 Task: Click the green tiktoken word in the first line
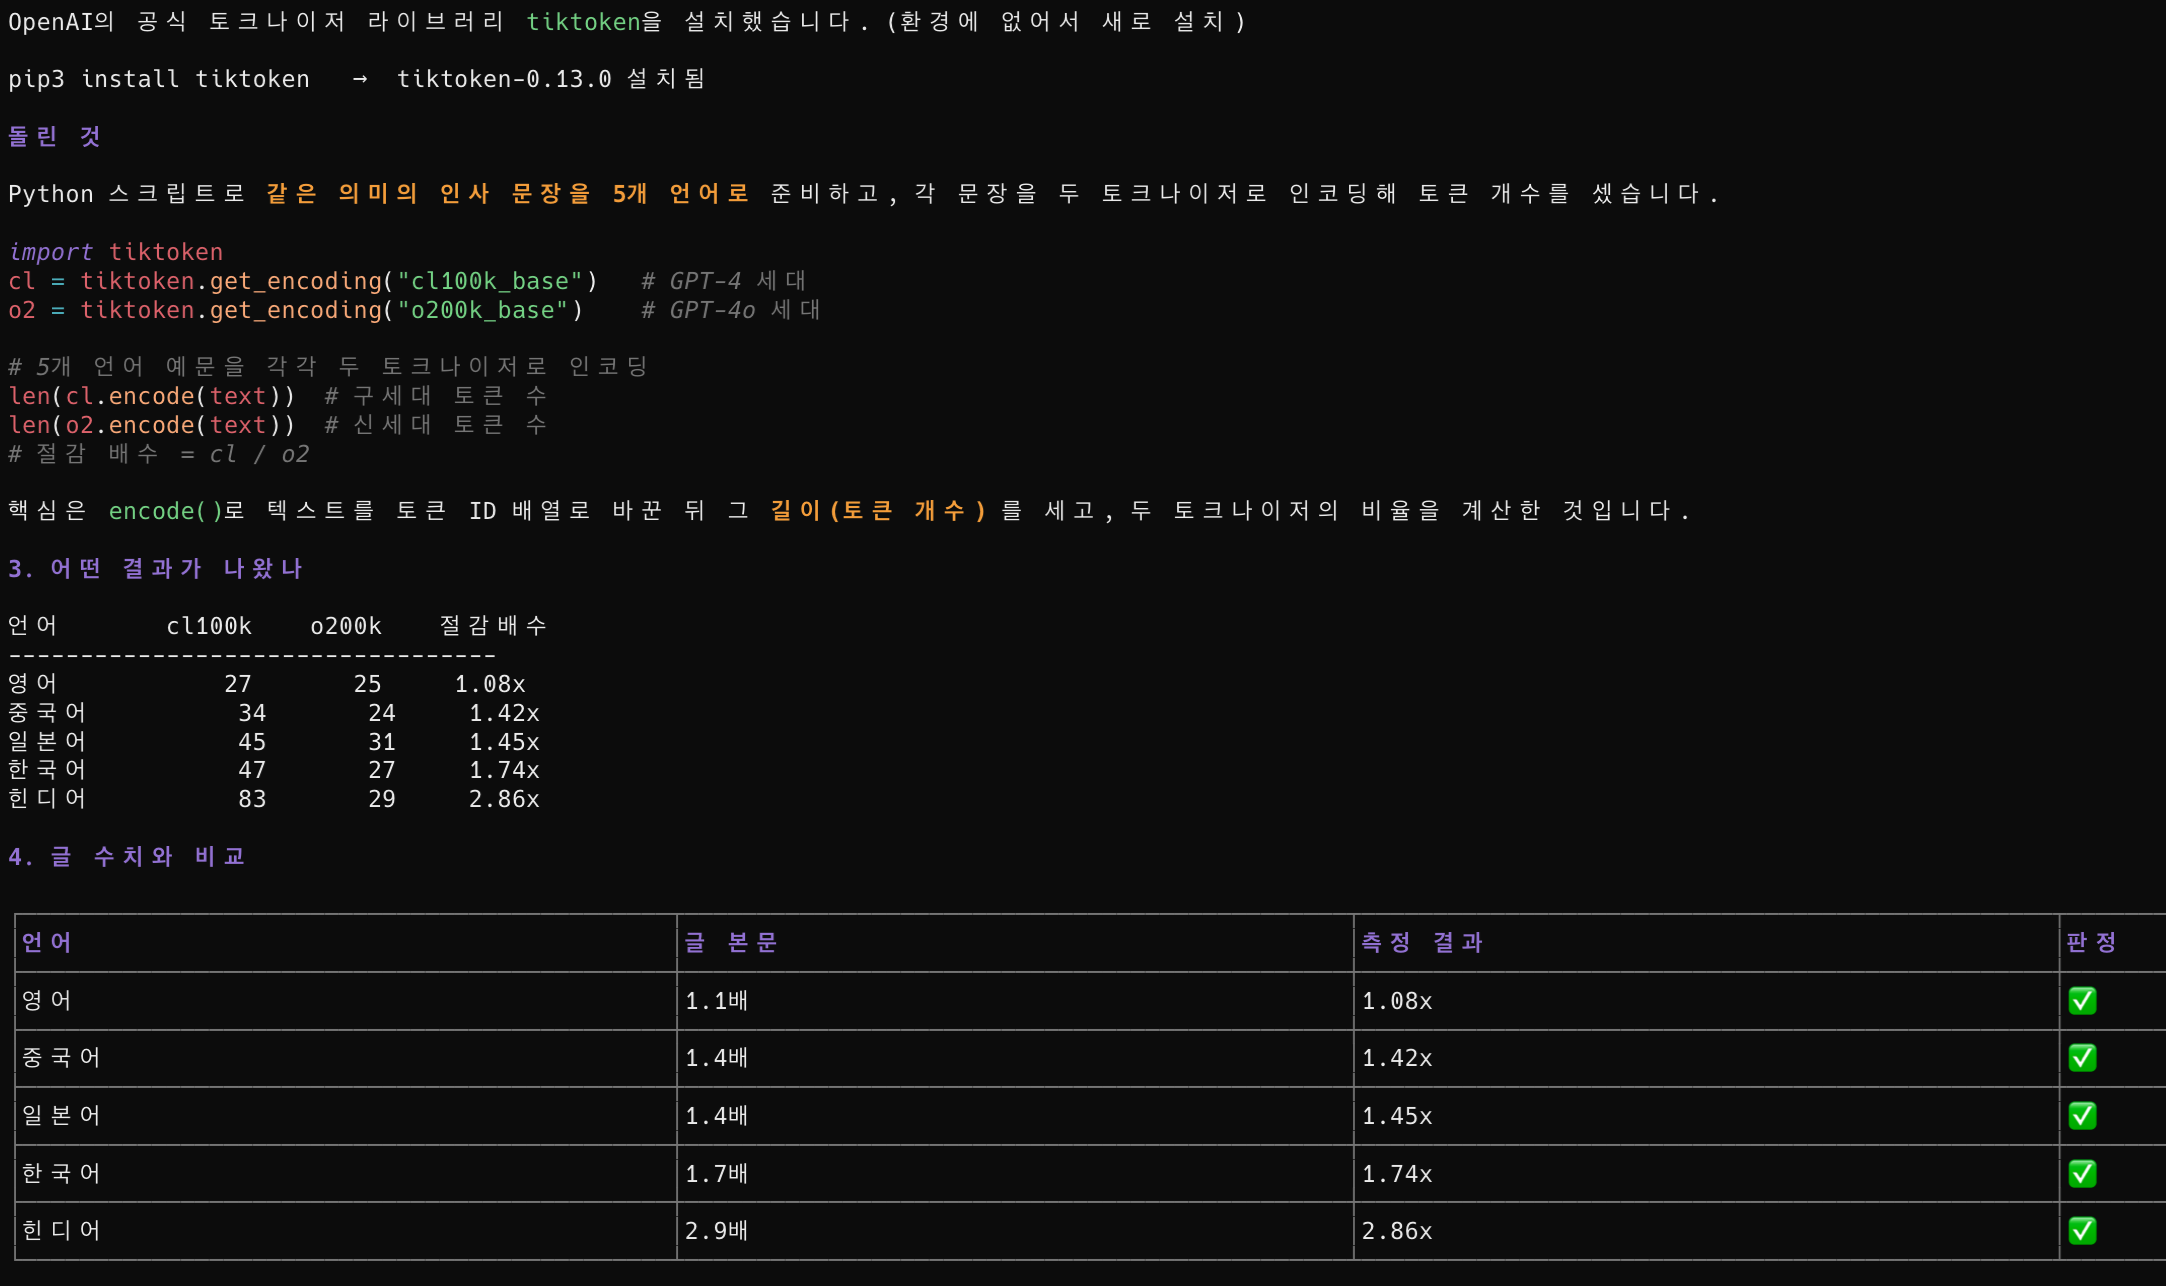pos(583,22)
